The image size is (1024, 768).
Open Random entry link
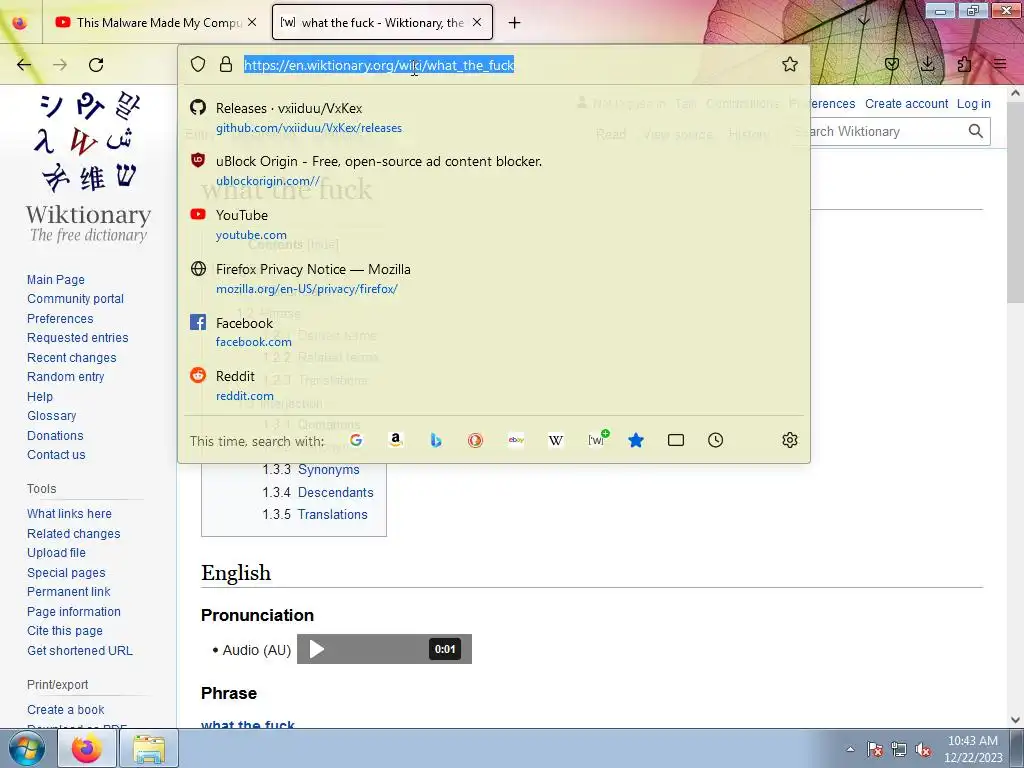[x=65, y=377]
